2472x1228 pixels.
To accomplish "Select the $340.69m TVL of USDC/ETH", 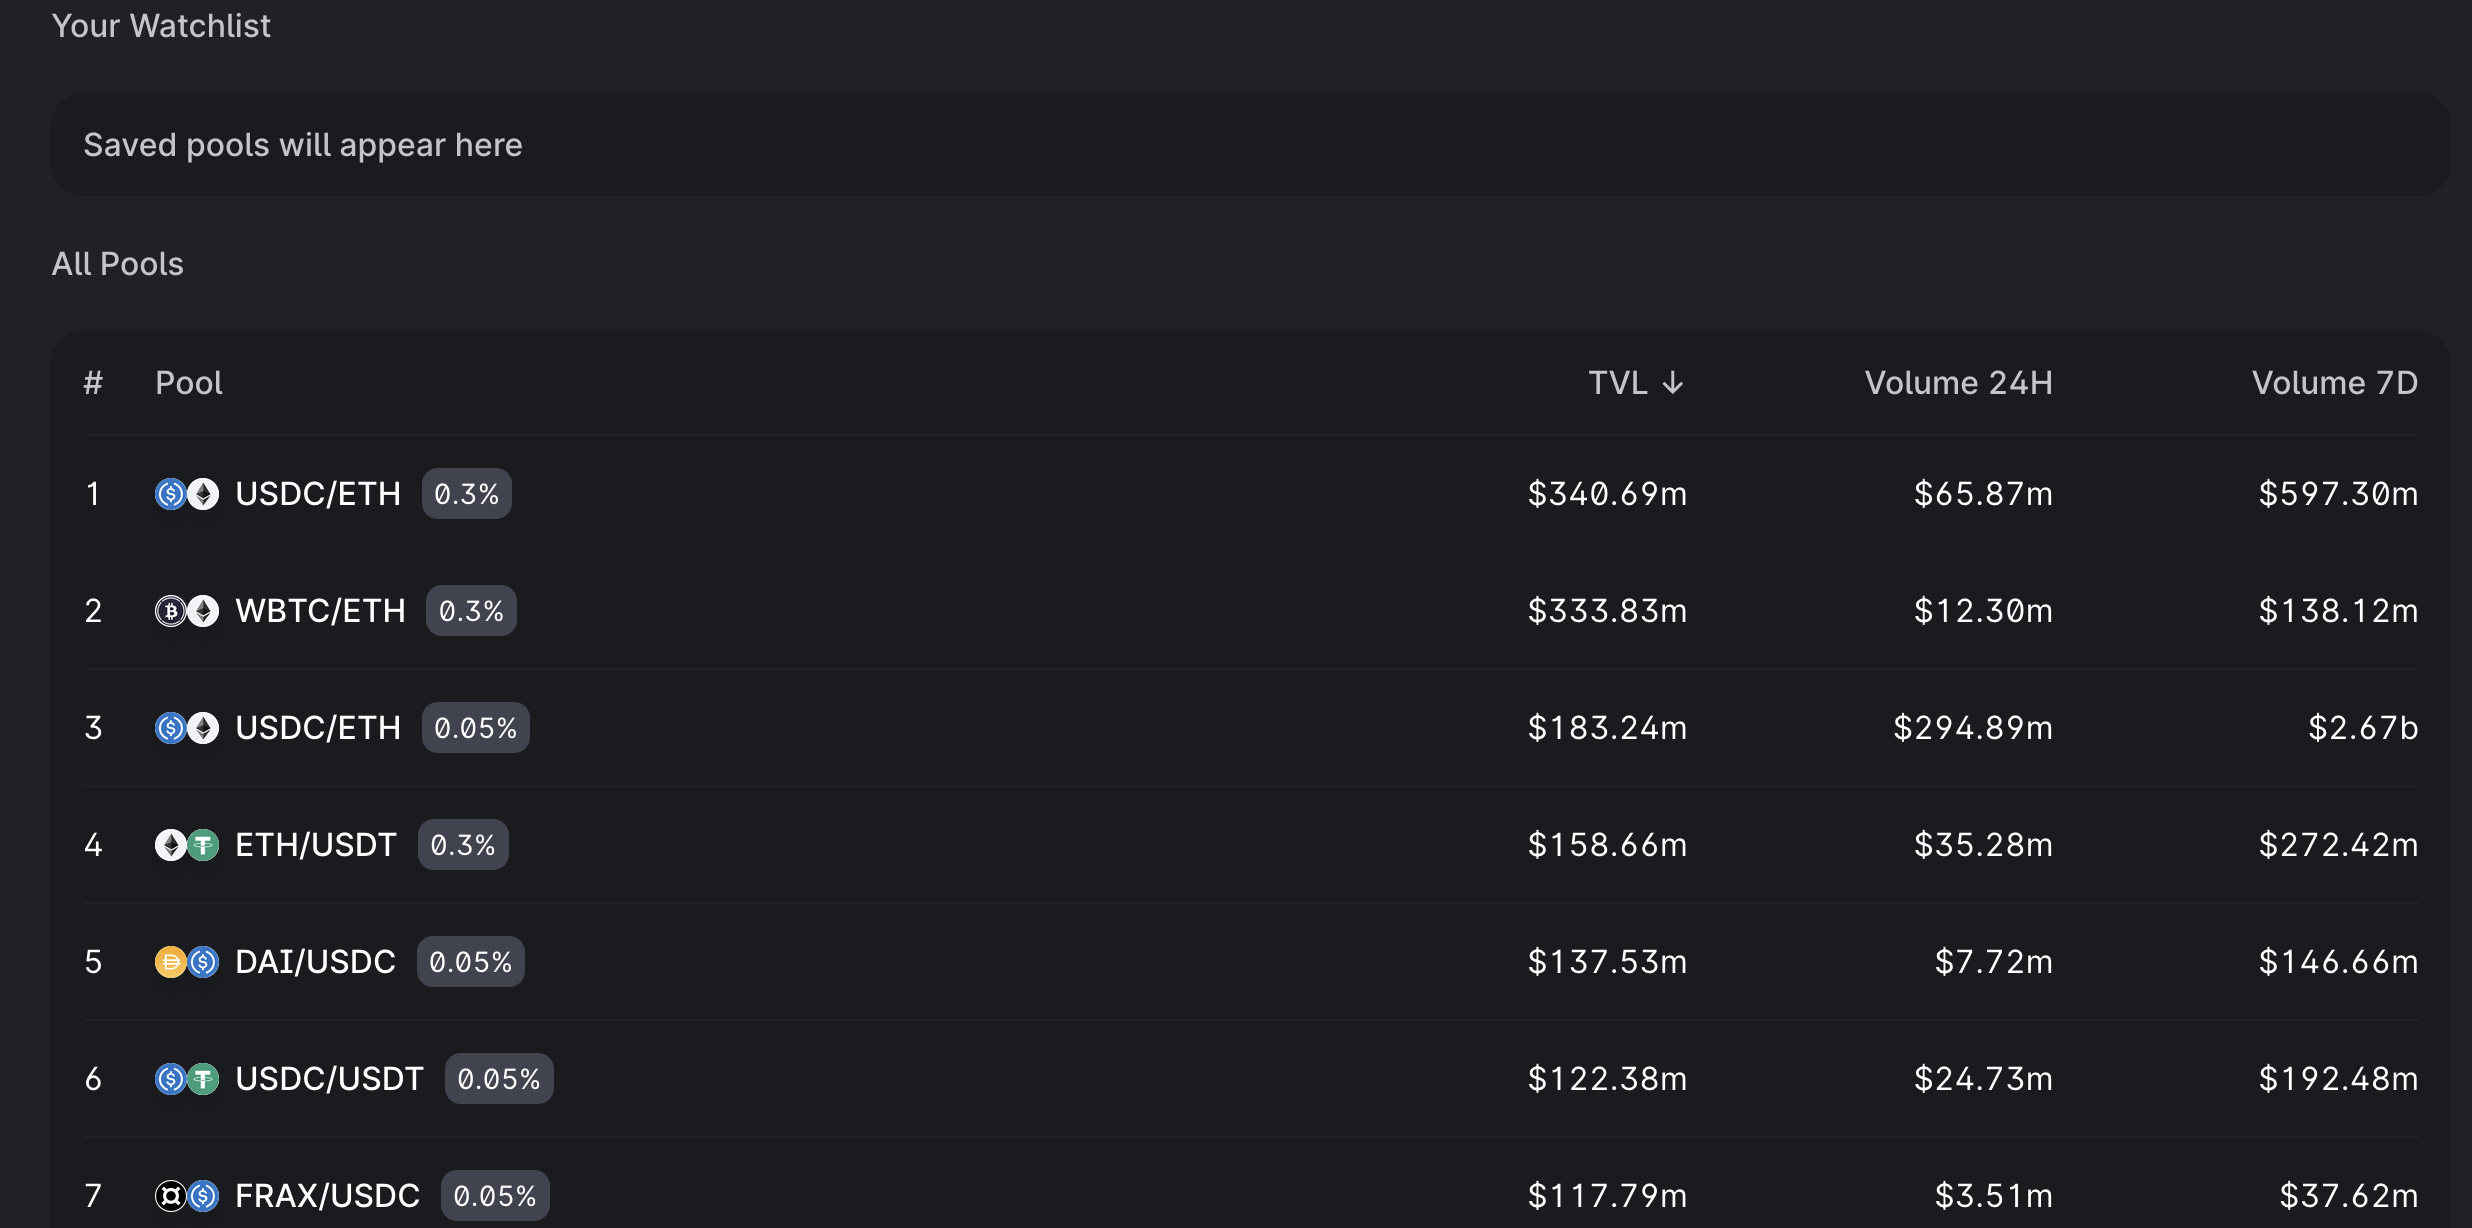I will coord(1607,494).
